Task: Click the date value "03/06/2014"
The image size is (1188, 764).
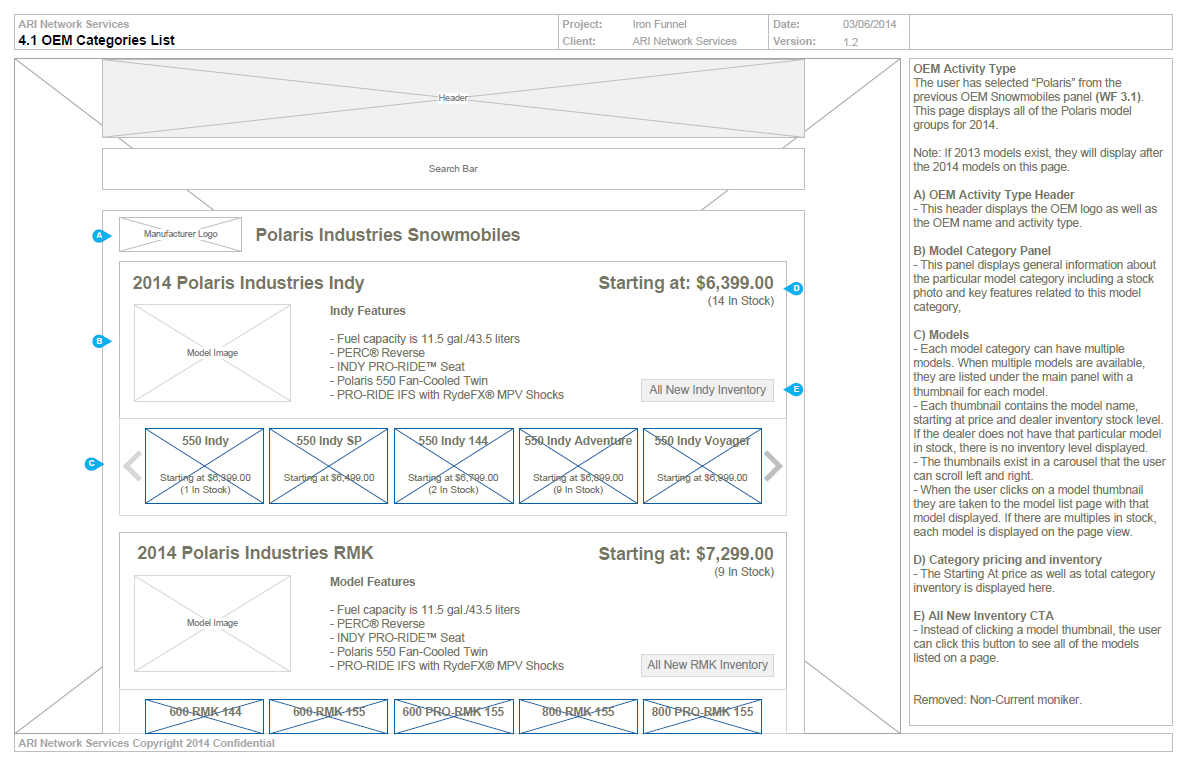Action: tap(870, 24)
